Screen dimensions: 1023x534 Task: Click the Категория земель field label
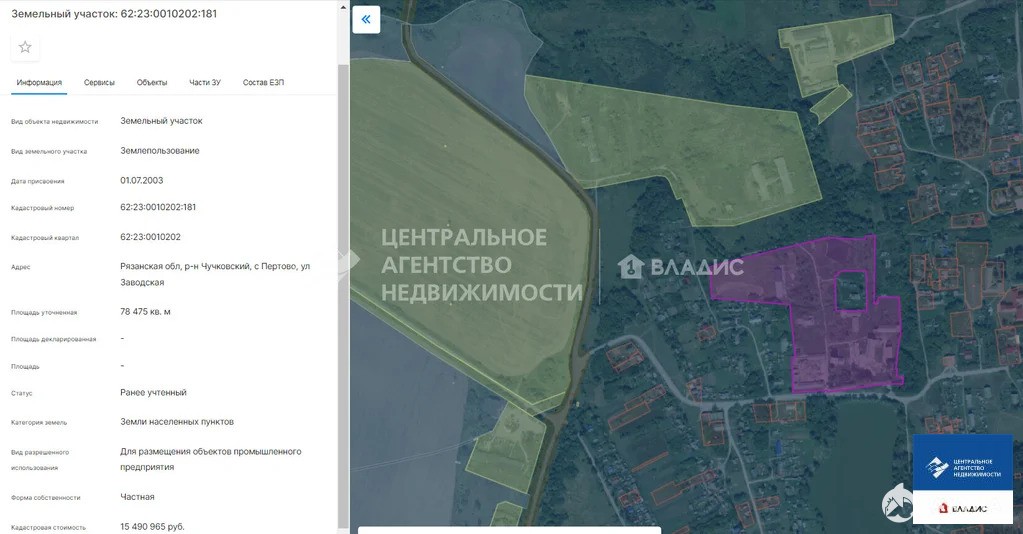pyautogui.click(x=39, y=423)
